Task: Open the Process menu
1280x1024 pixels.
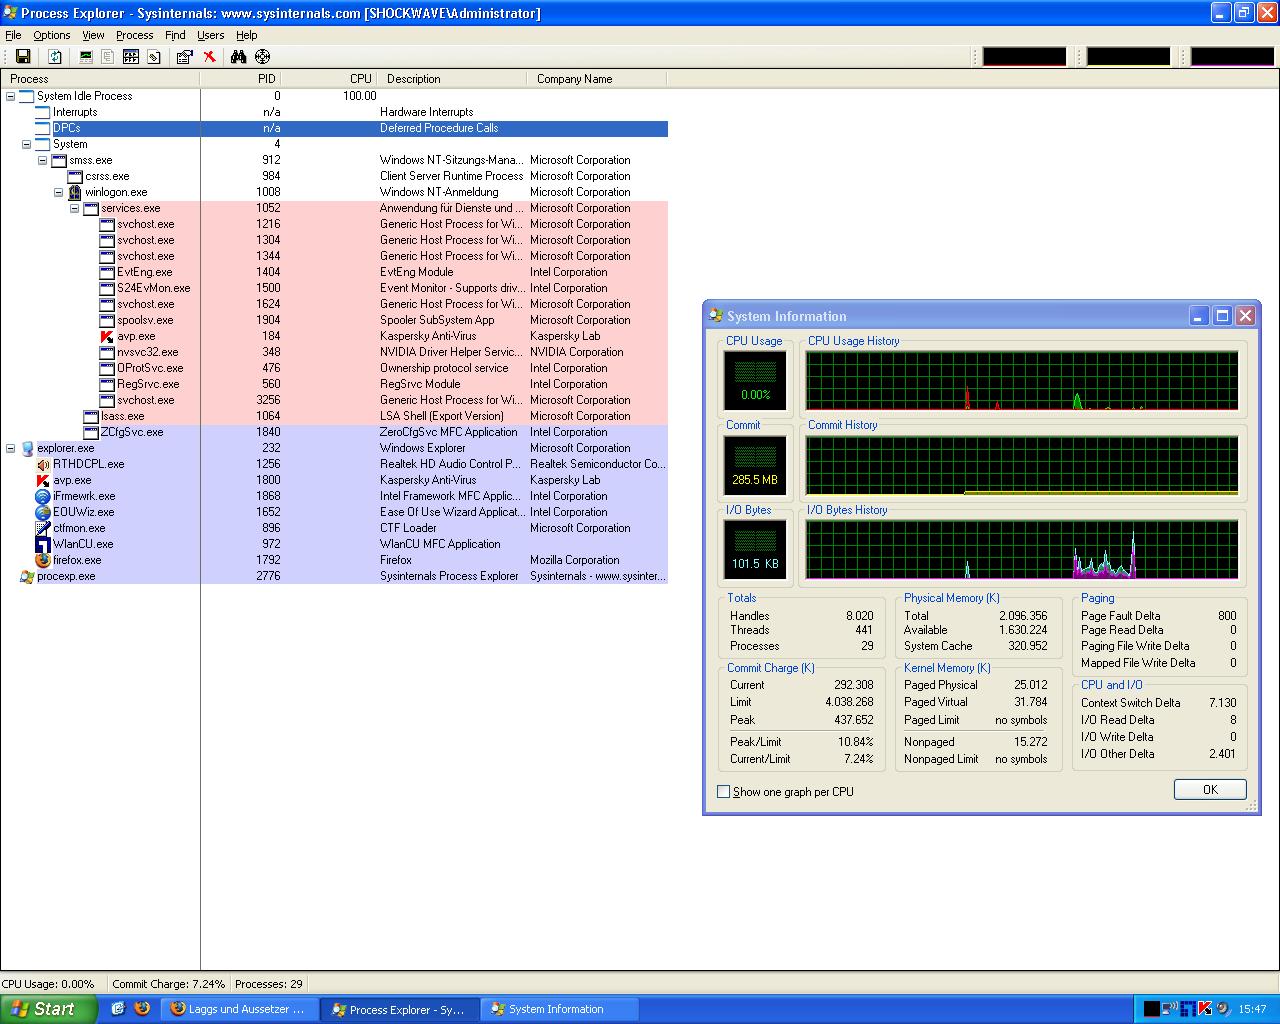Action: point(135,35)
